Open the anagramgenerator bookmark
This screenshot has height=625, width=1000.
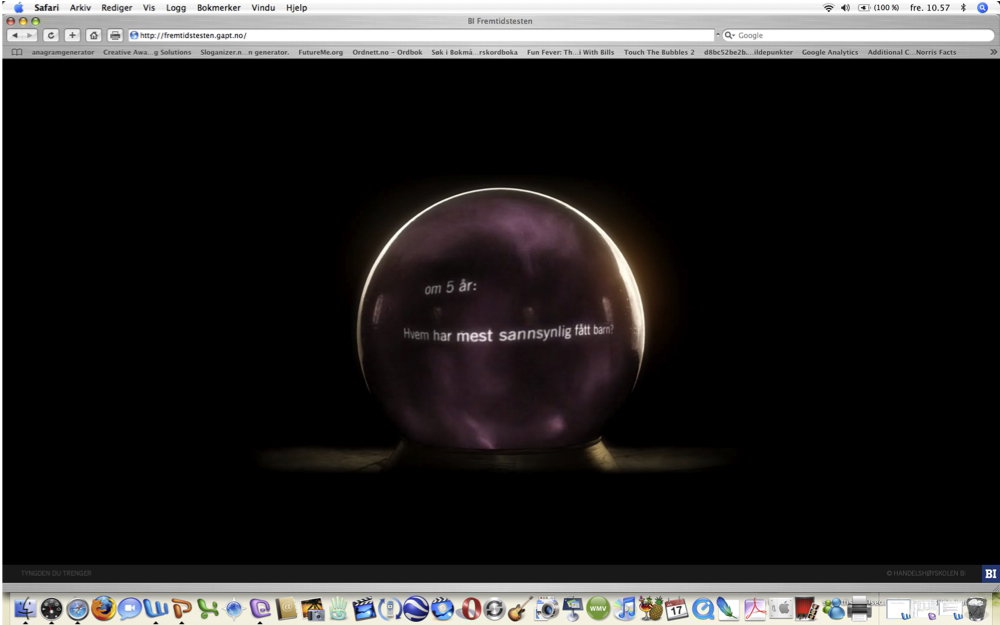62,52
